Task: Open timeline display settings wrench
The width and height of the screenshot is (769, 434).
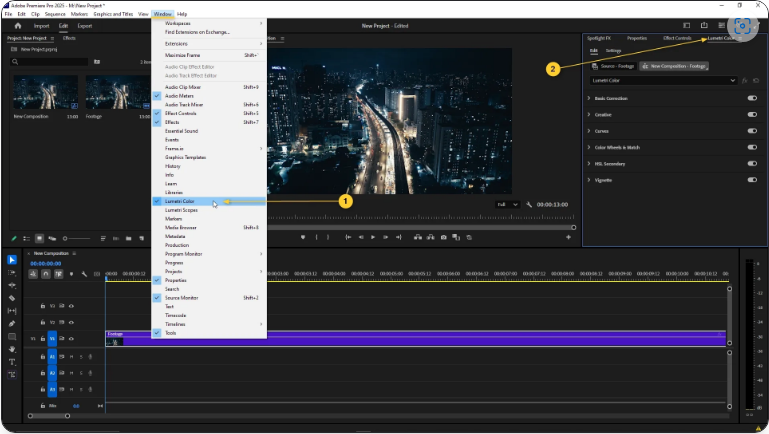Action: [x=84, y=274]
